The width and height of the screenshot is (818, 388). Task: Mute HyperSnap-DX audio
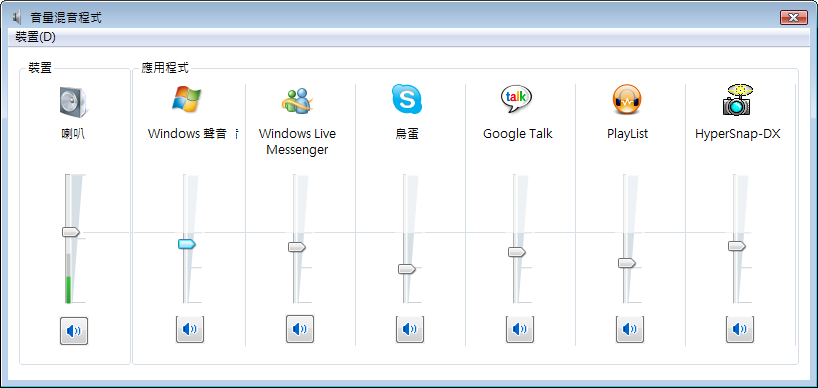pyautogui.click(x=740, y=329)
